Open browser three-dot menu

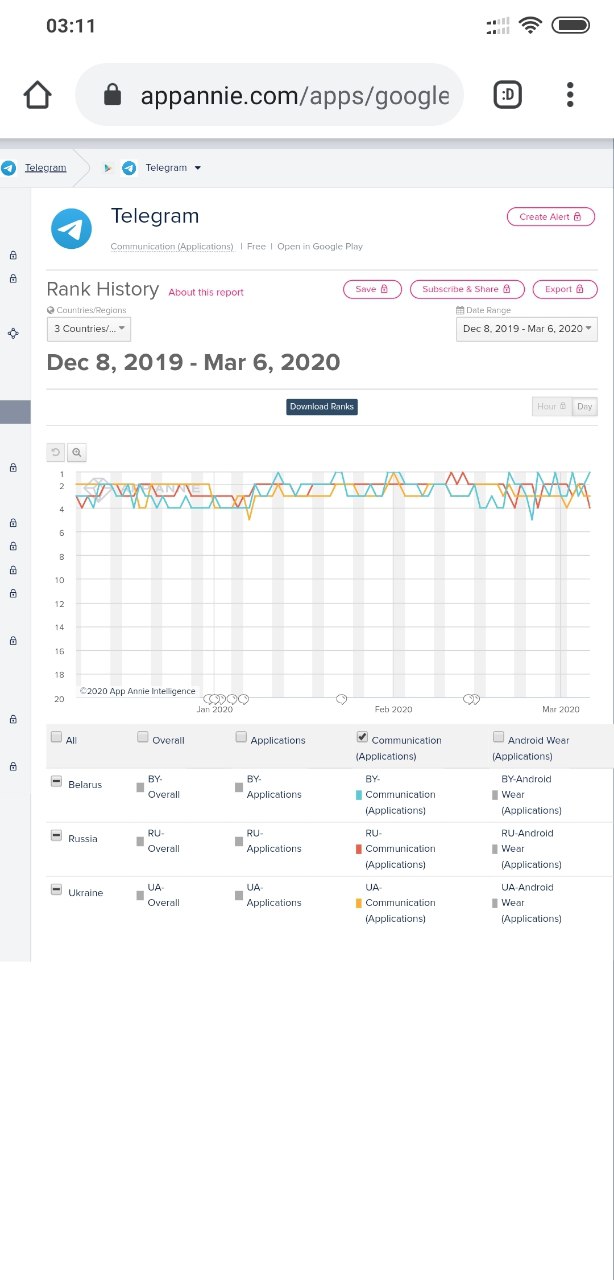pos(570,95)
